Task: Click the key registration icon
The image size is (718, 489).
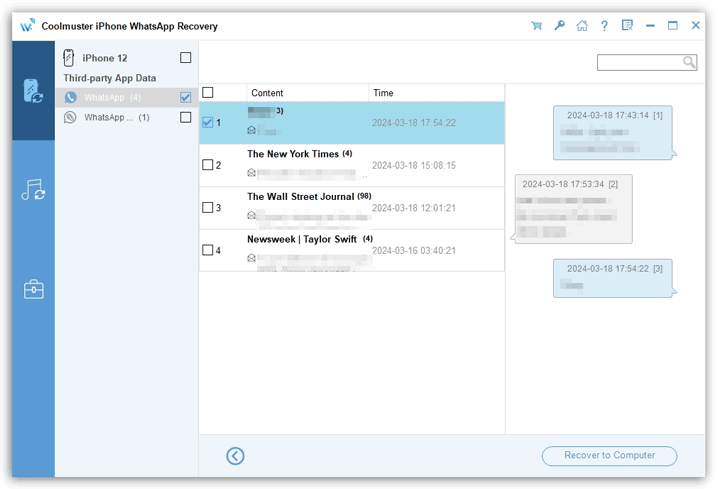Action: pos(559,26)
